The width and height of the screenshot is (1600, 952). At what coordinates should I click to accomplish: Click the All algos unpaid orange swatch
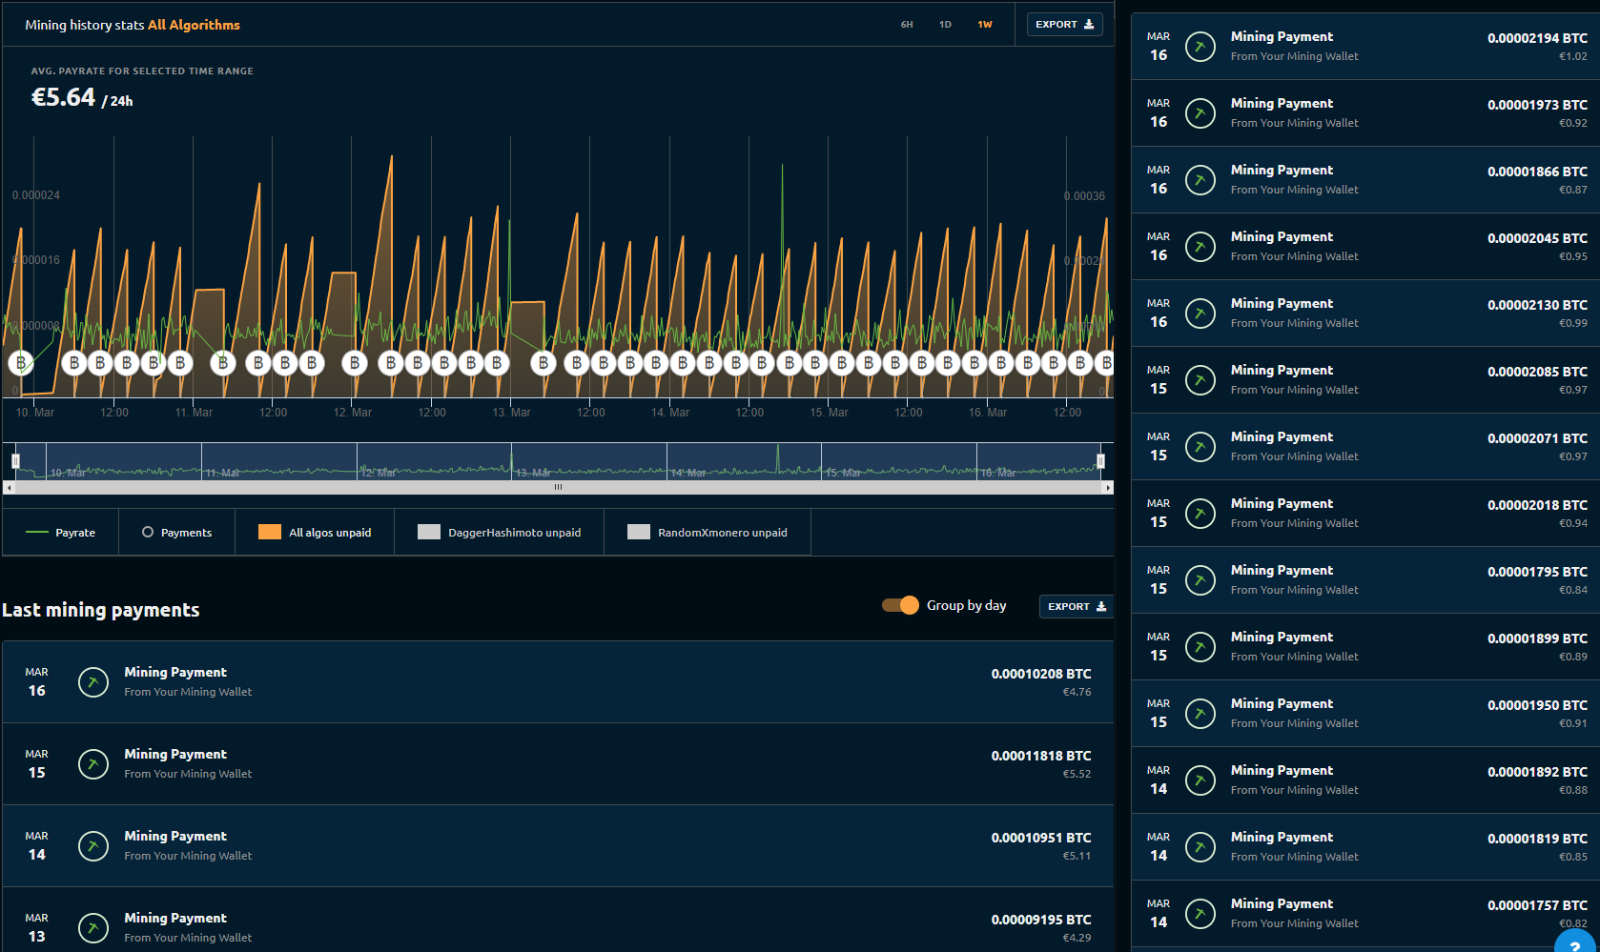pyautogui.click(x=269, y=532)
